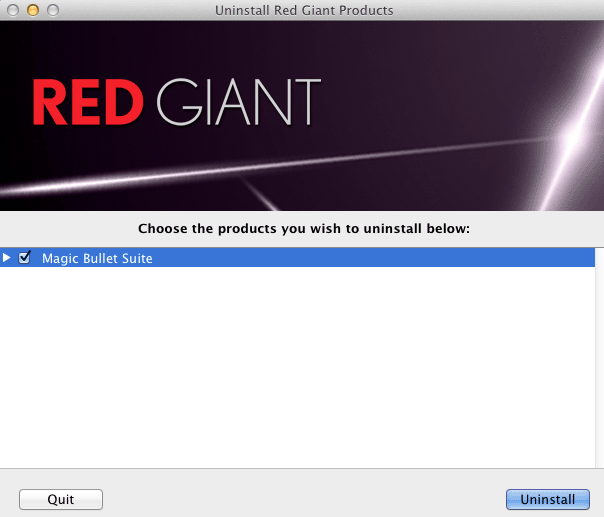
Task: Expand the Magic Bullet Suite disclosure triangle
Action: (6, 257)
